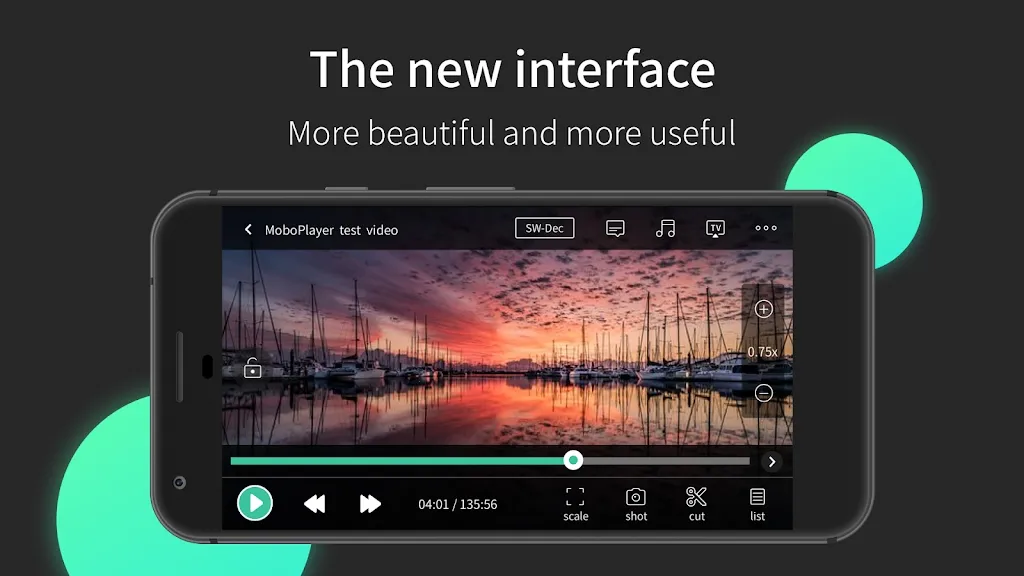Toggle the SW-Dec decoder mode
Viewport: 1024px width, 576px height.
click(x=544, y=228)
